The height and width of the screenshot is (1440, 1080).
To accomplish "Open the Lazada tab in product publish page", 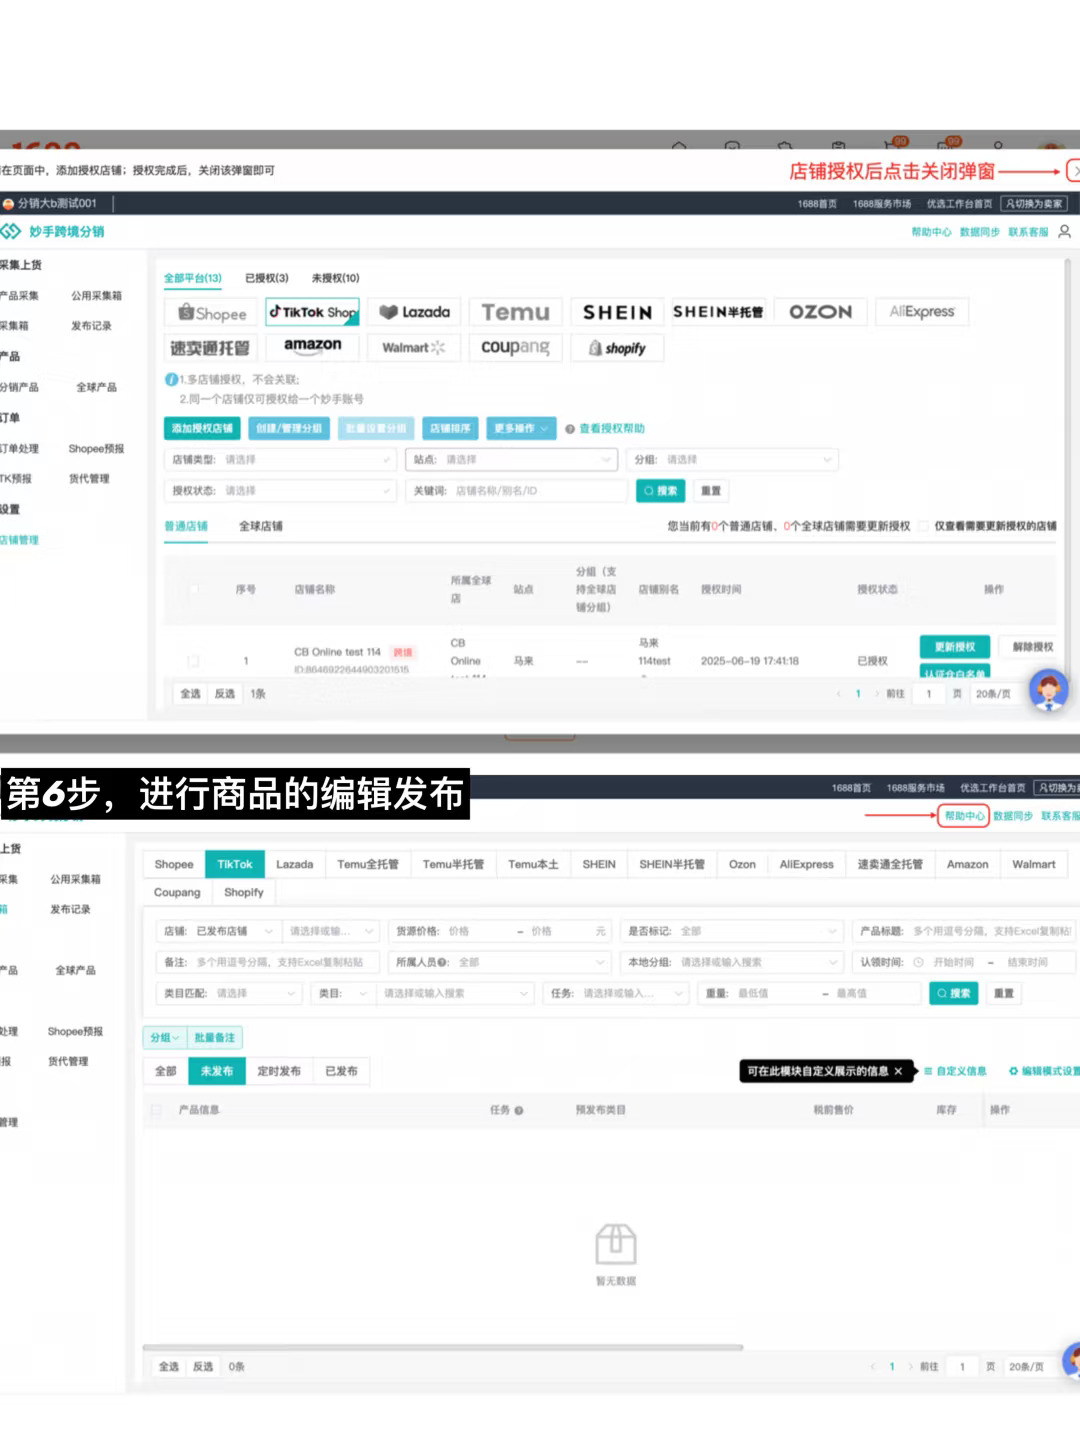I will (x=295, y=864).
